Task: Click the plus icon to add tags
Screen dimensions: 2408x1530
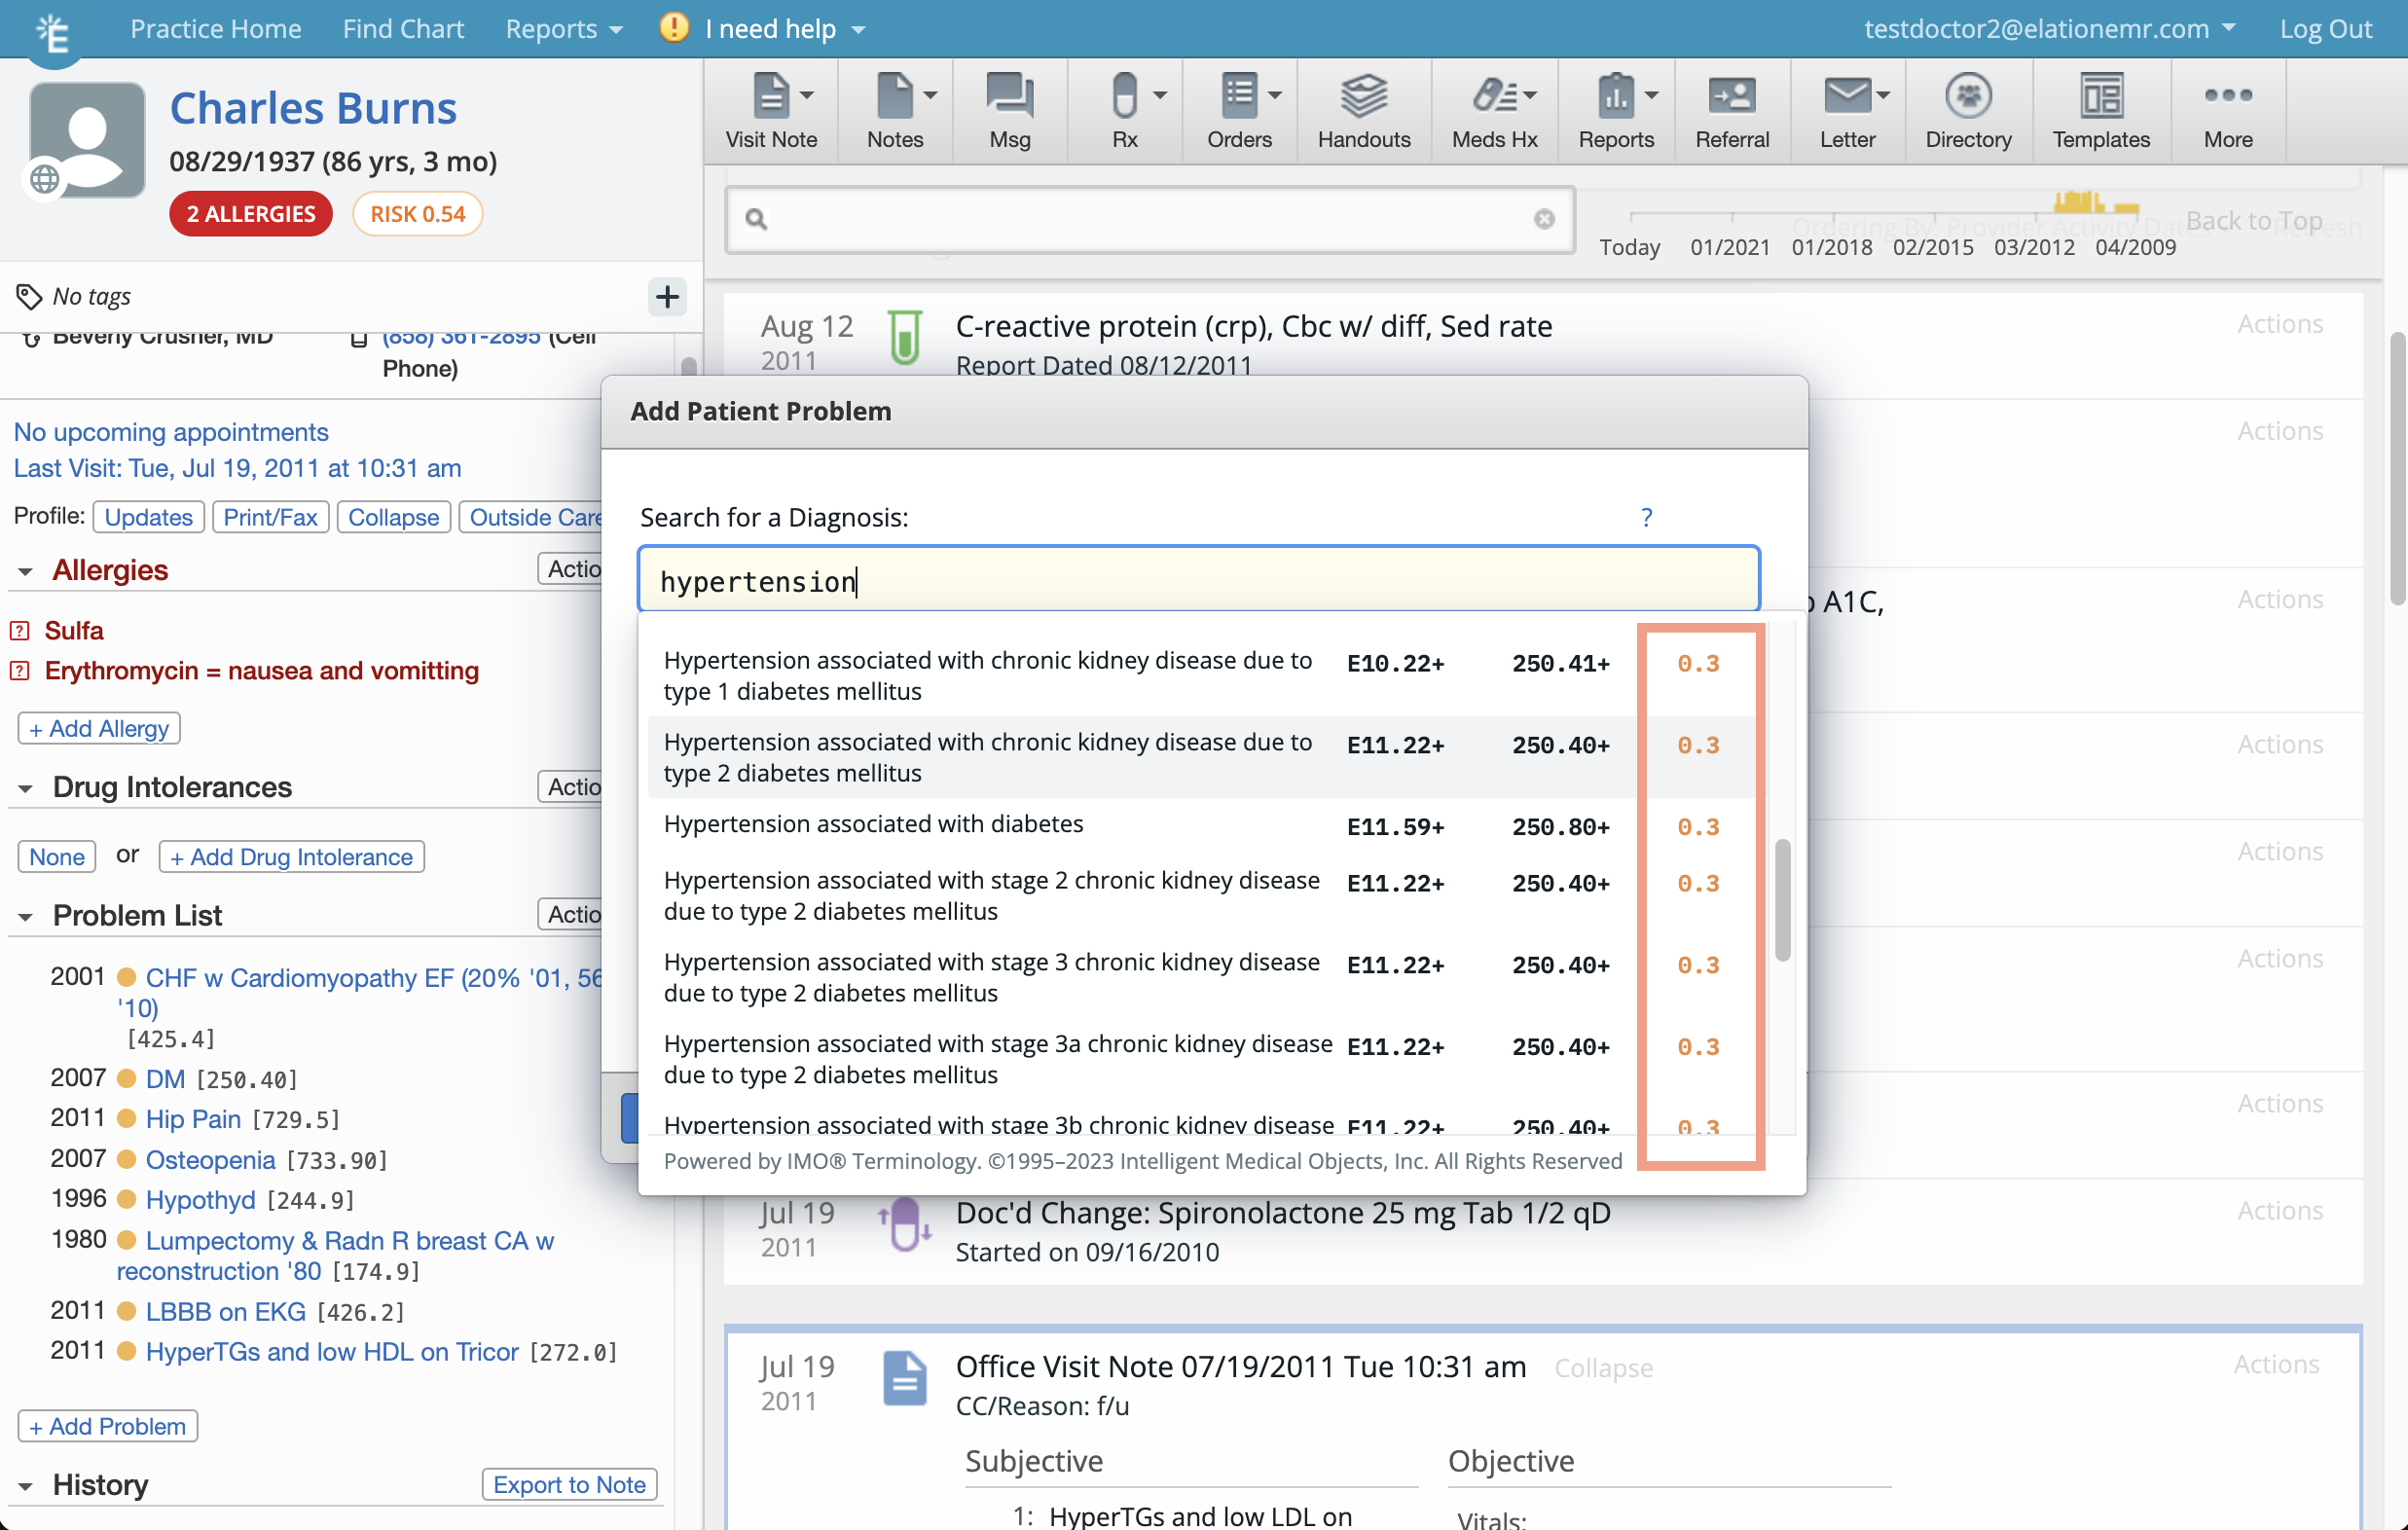Action: pos(667,296)
